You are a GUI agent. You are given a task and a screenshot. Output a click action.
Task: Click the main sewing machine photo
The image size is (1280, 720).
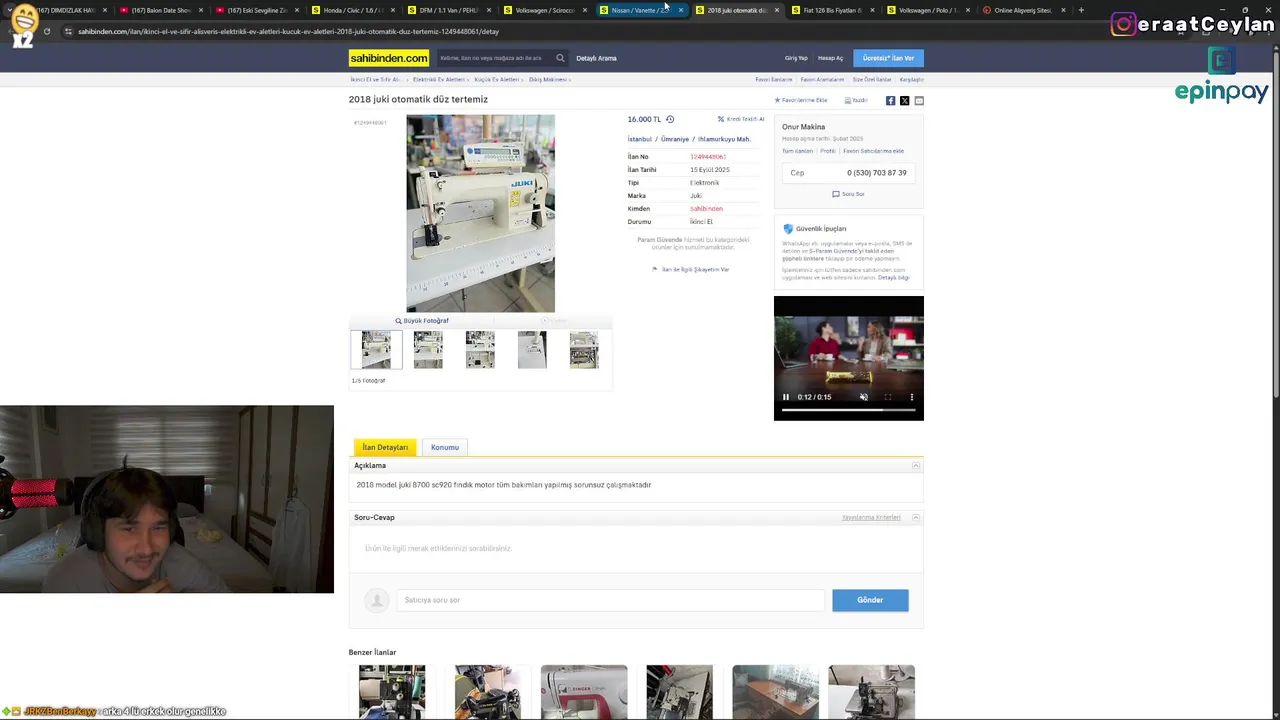pos(480,213)
